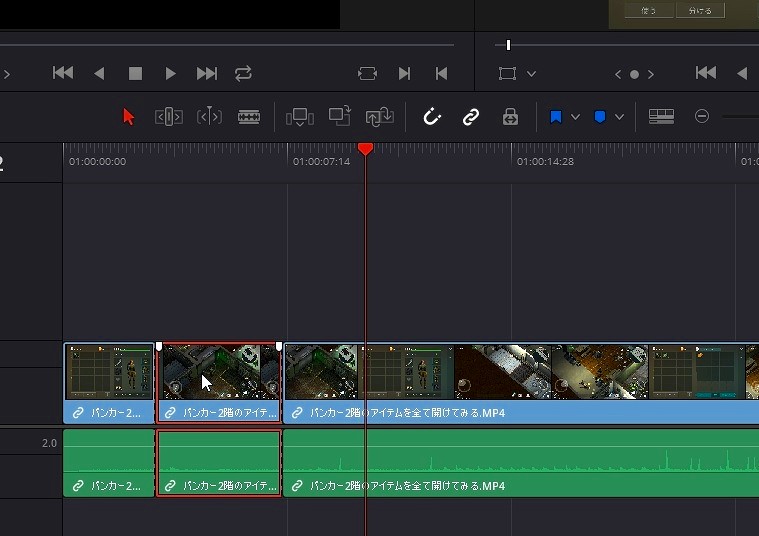Image resolution: width=759 pixels, height=536 pixels.
Task: Open the timeline view options icon
Action: click(x=661, y=117)
